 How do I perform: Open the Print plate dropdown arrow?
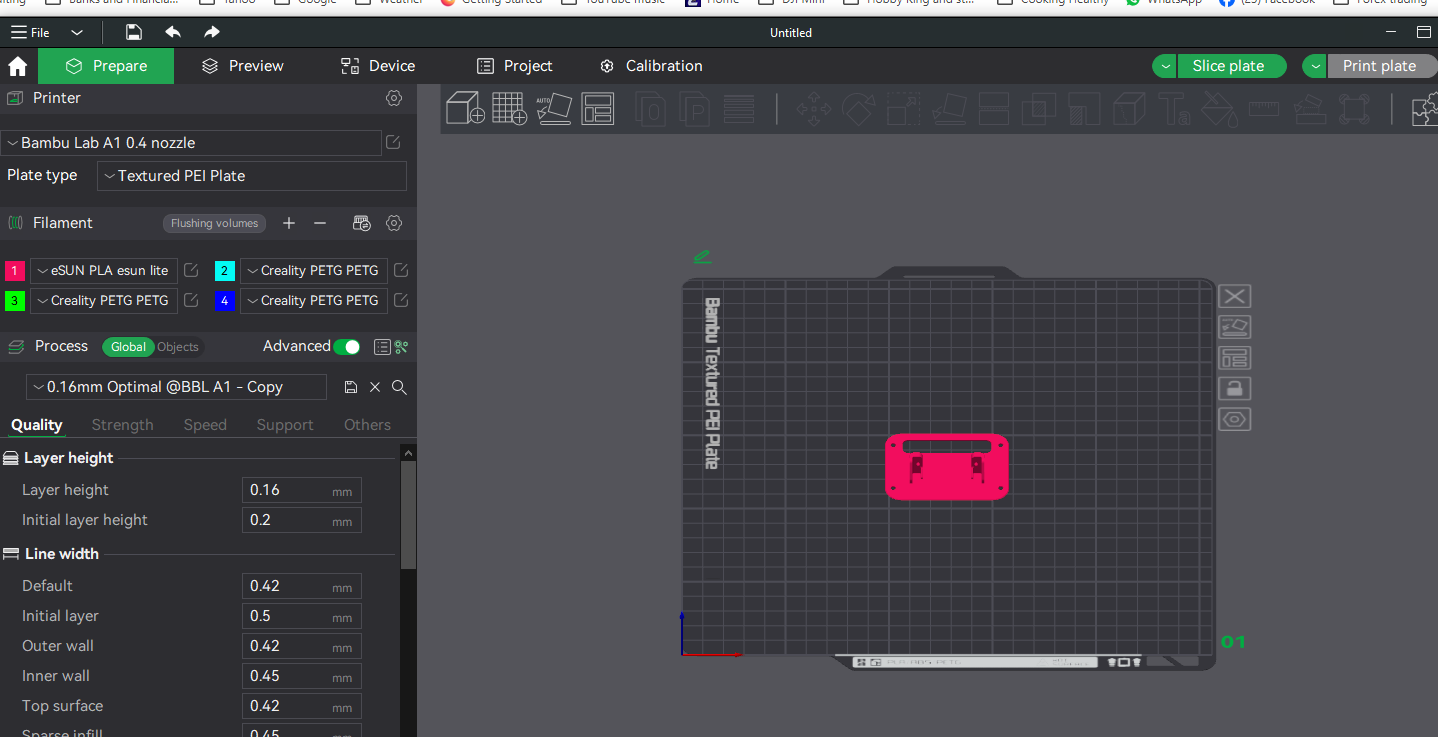pos(1314,66)
